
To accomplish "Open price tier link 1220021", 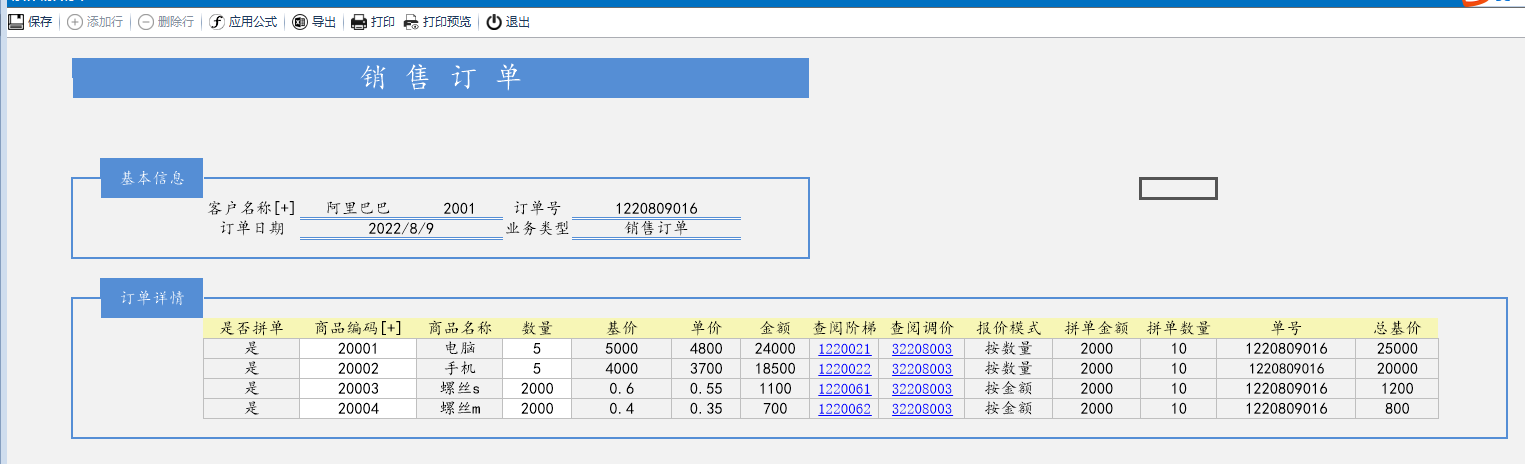I will tap(844, 349).
